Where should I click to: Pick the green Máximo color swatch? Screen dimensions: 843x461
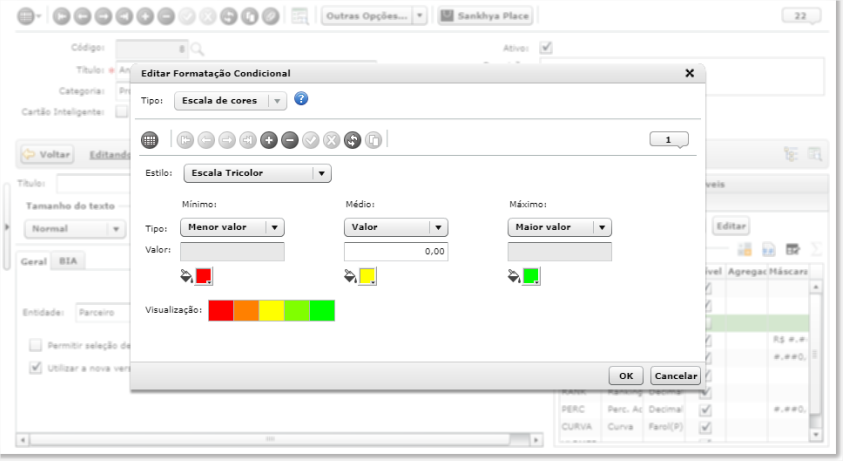click(531, 276)
